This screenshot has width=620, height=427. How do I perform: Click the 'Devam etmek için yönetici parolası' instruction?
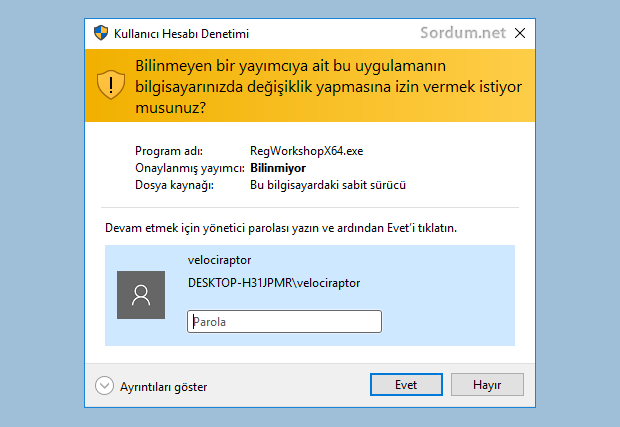point(281,228)
